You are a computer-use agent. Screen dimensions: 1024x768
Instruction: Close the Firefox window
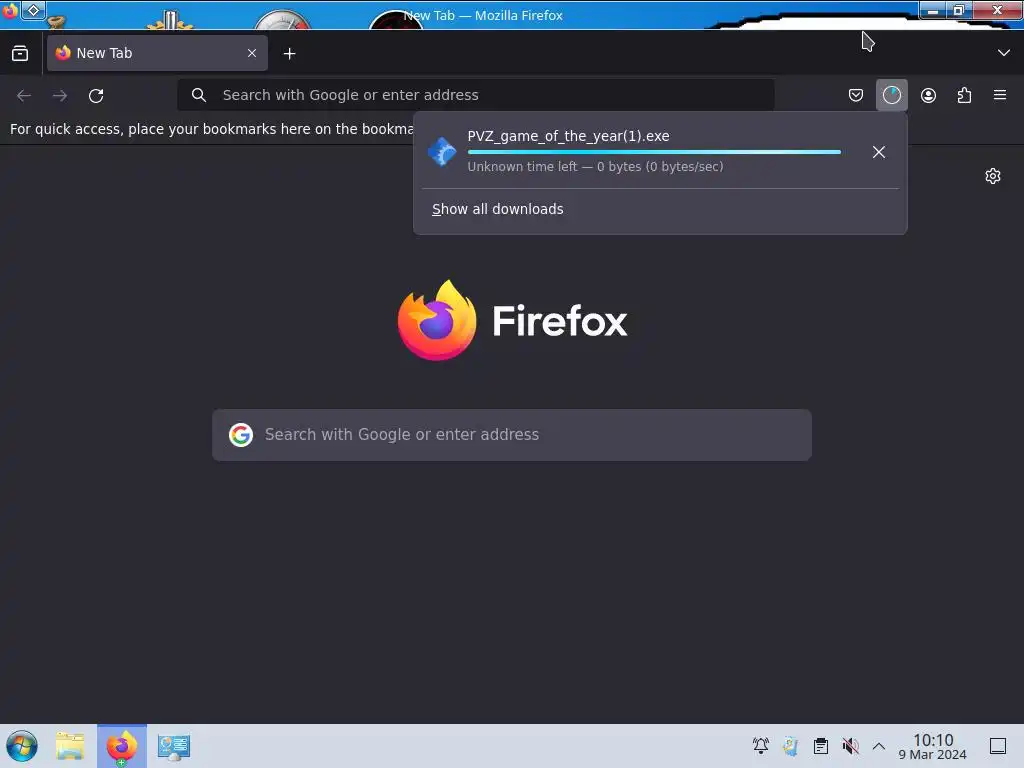(x=997, y=10)
